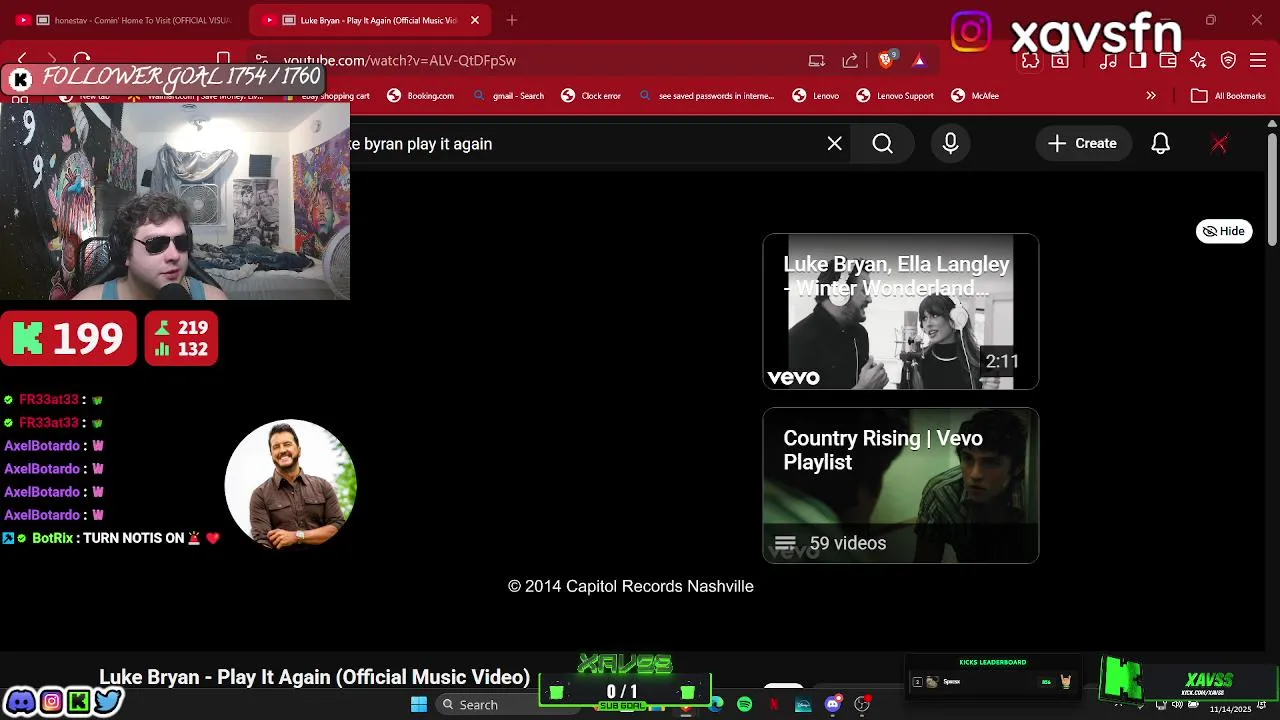The width and height of the screenshot is (1280, 720).
Task: Open the McAfee bookmark
Action: [x=975, y=96]
